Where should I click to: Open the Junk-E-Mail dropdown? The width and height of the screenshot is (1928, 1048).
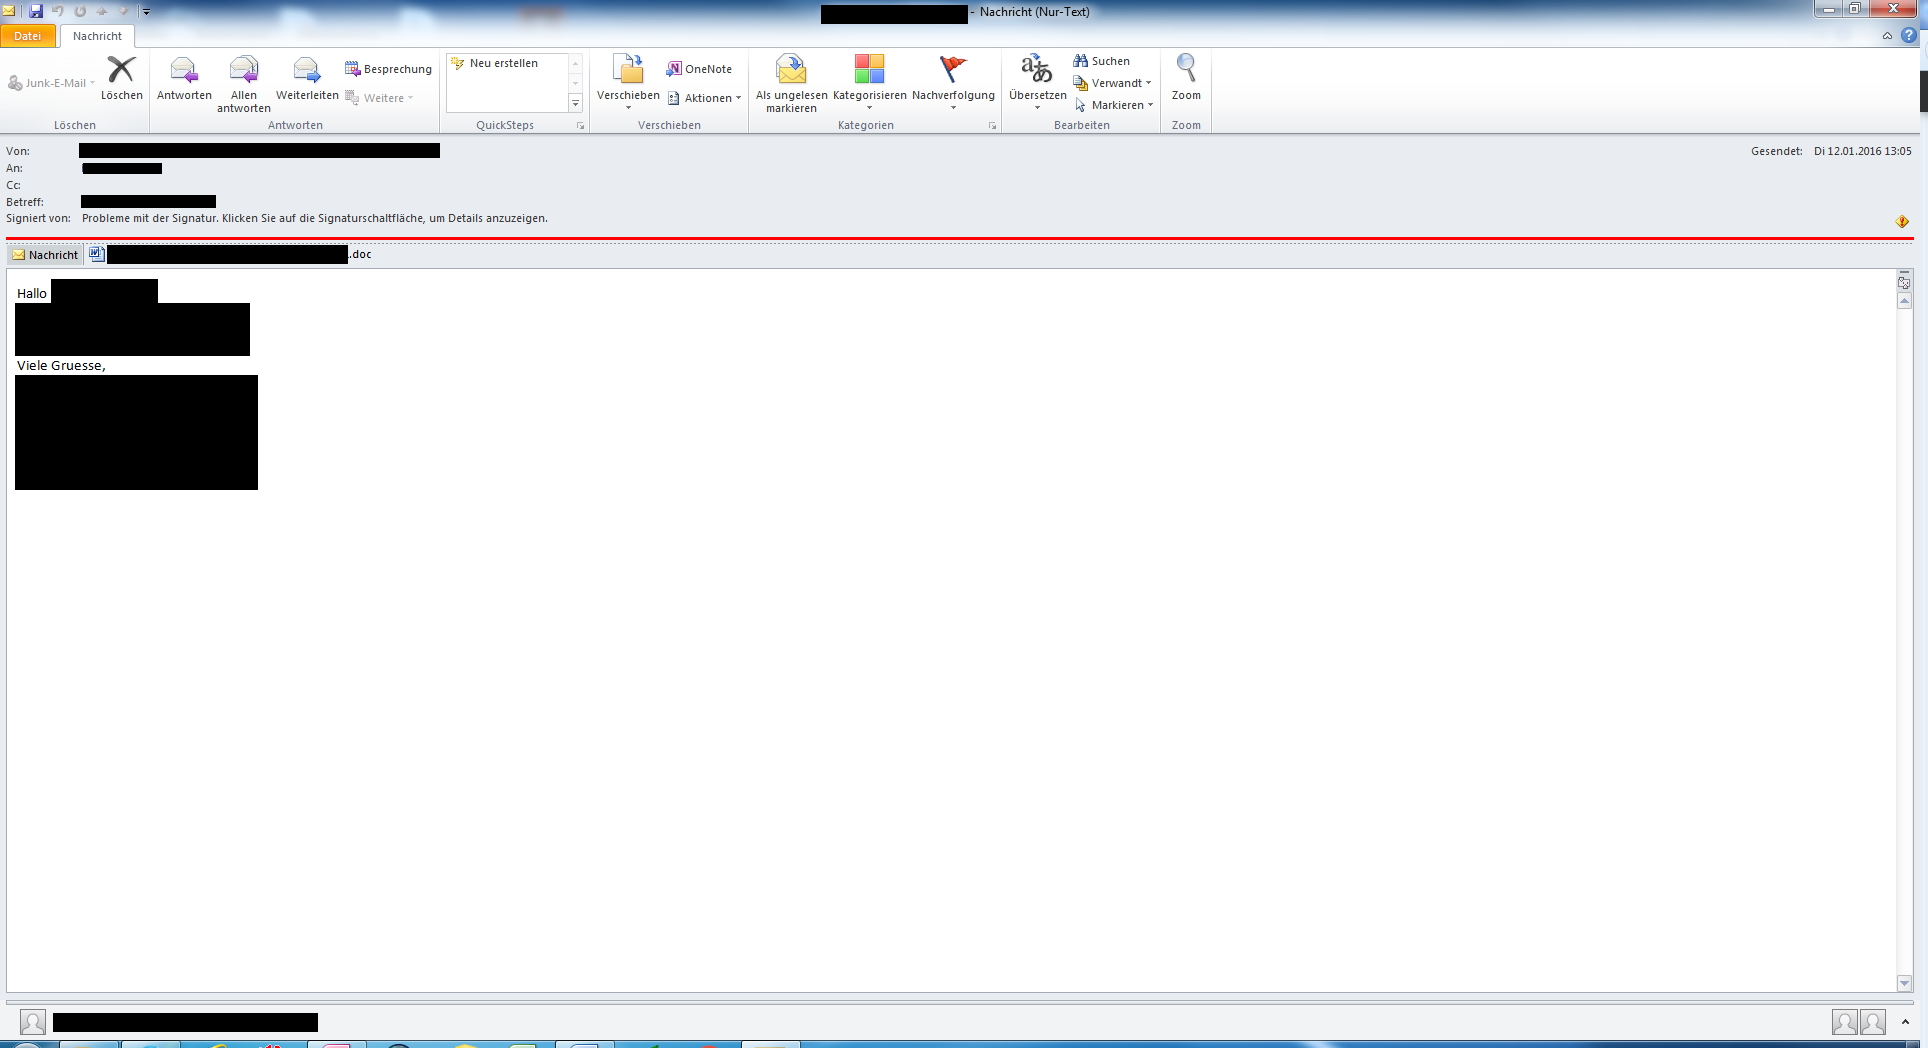pos(52,83)
